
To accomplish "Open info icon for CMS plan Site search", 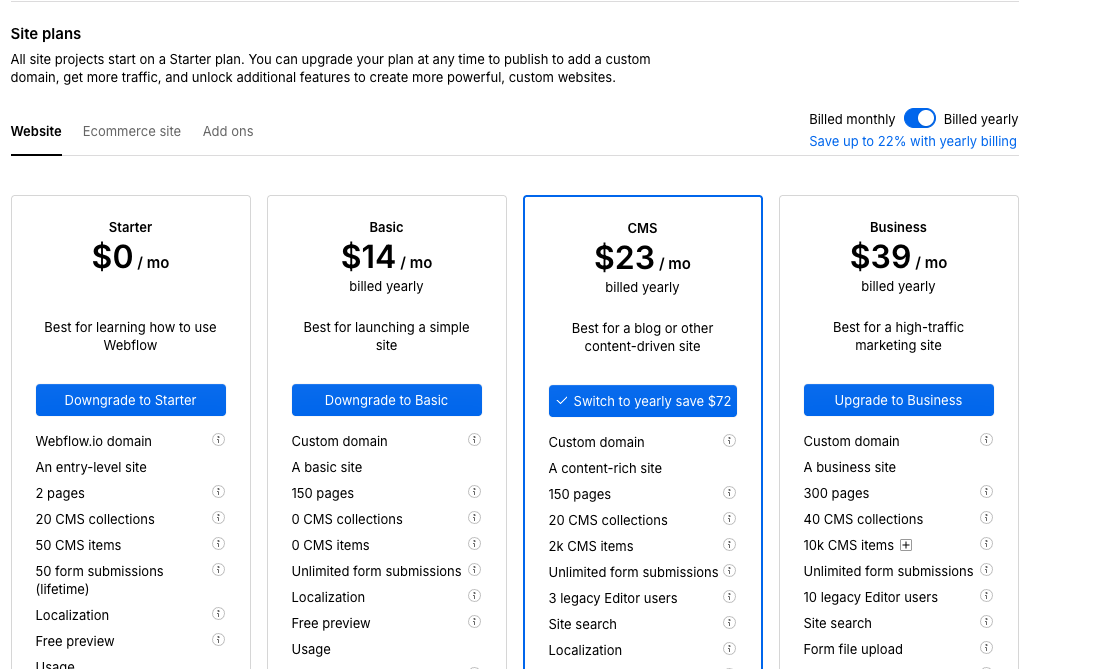I will pyautogui.click(x=729, y=623).
